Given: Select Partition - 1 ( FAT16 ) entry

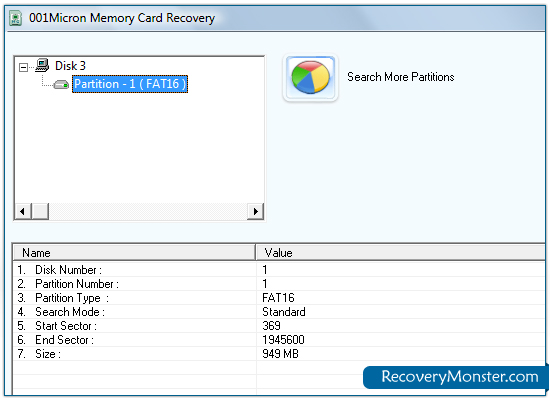Looking at the screenshot, I should tap(130, 84).
